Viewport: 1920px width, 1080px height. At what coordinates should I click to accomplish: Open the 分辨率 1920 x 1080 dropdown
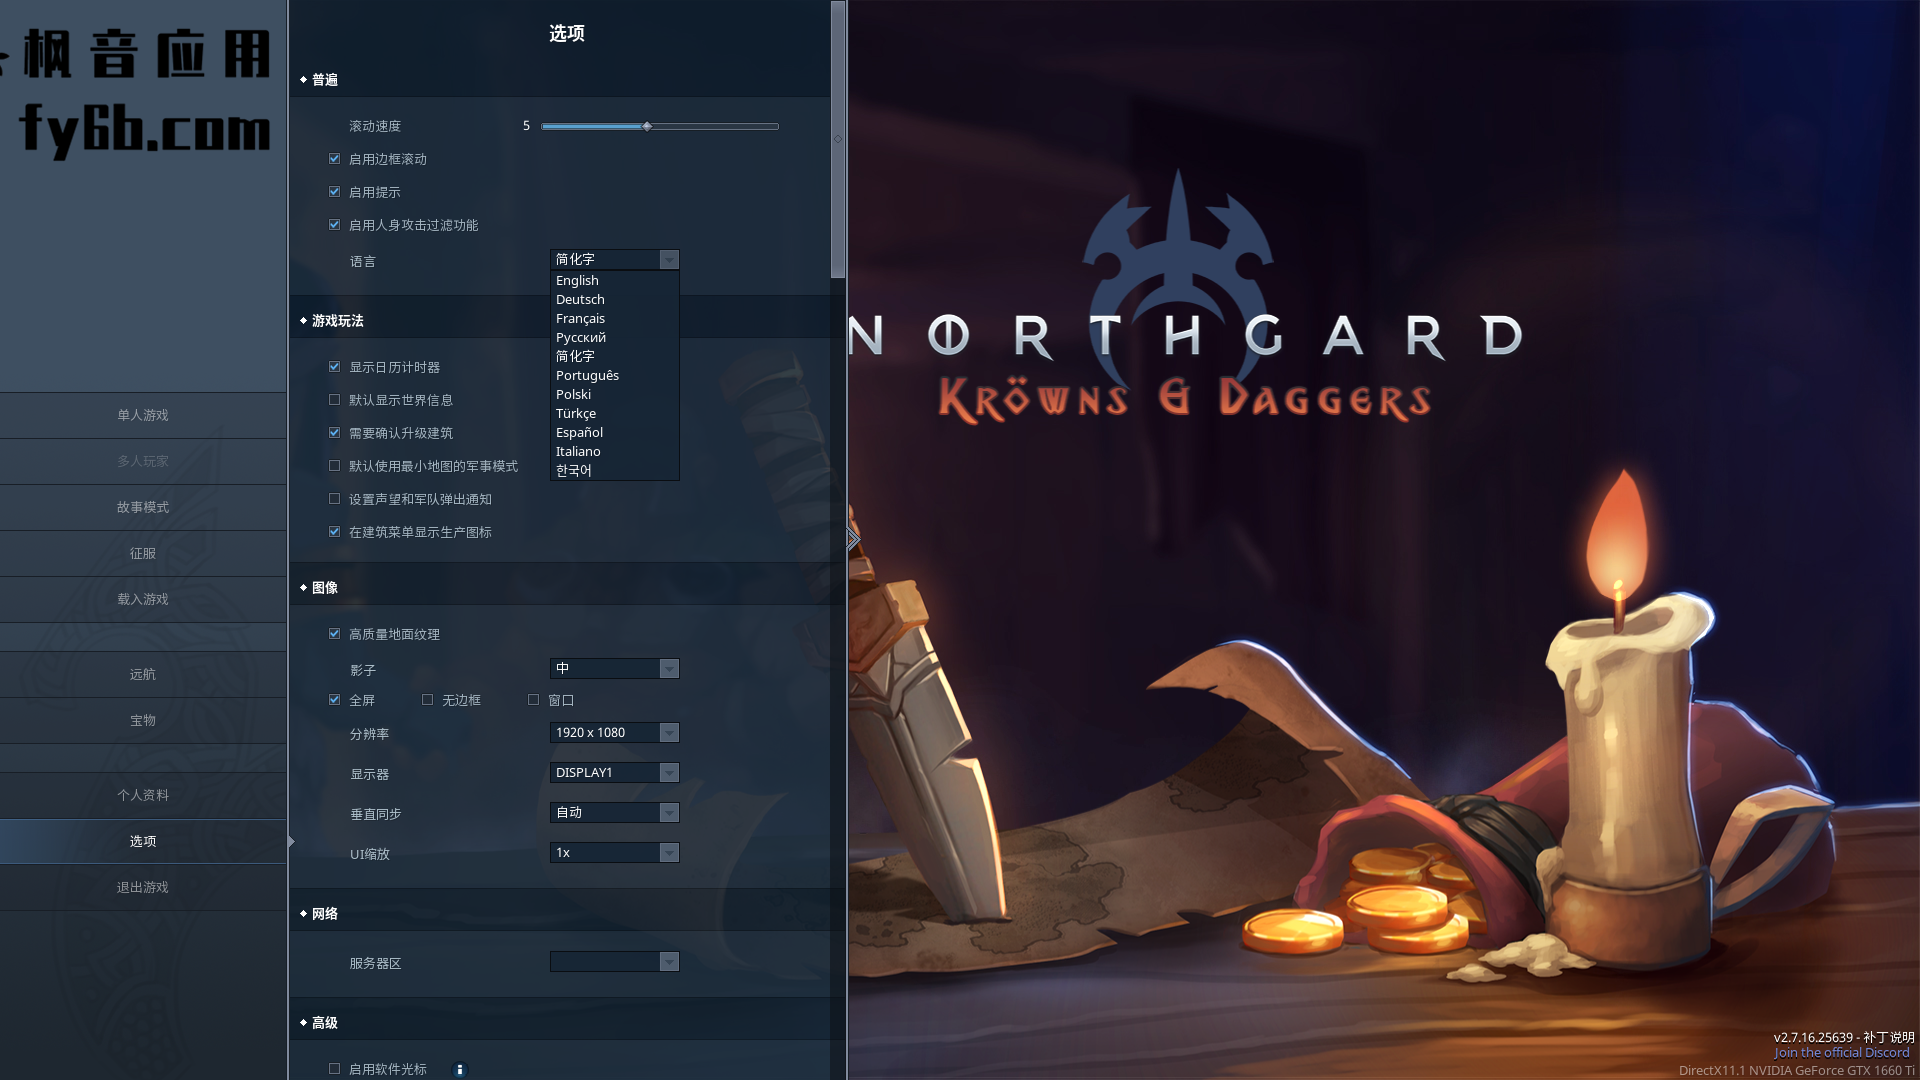(x=615, y=733)
